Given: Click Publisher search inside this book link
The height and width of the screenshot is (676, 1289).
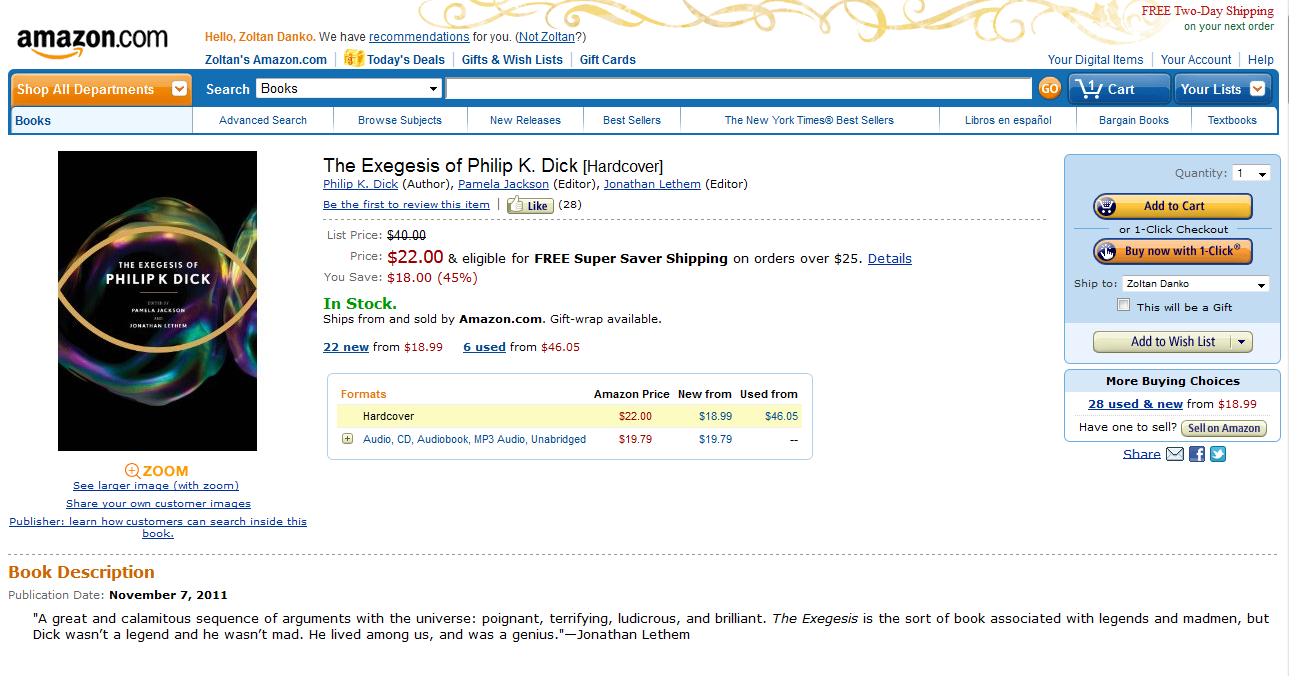Looking at the screenshot, I should 158,527.
